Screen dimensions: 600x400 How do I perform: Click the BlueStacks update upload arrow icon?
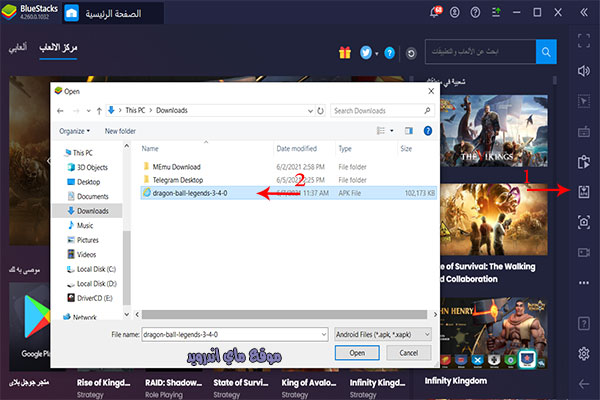[496, 12]
